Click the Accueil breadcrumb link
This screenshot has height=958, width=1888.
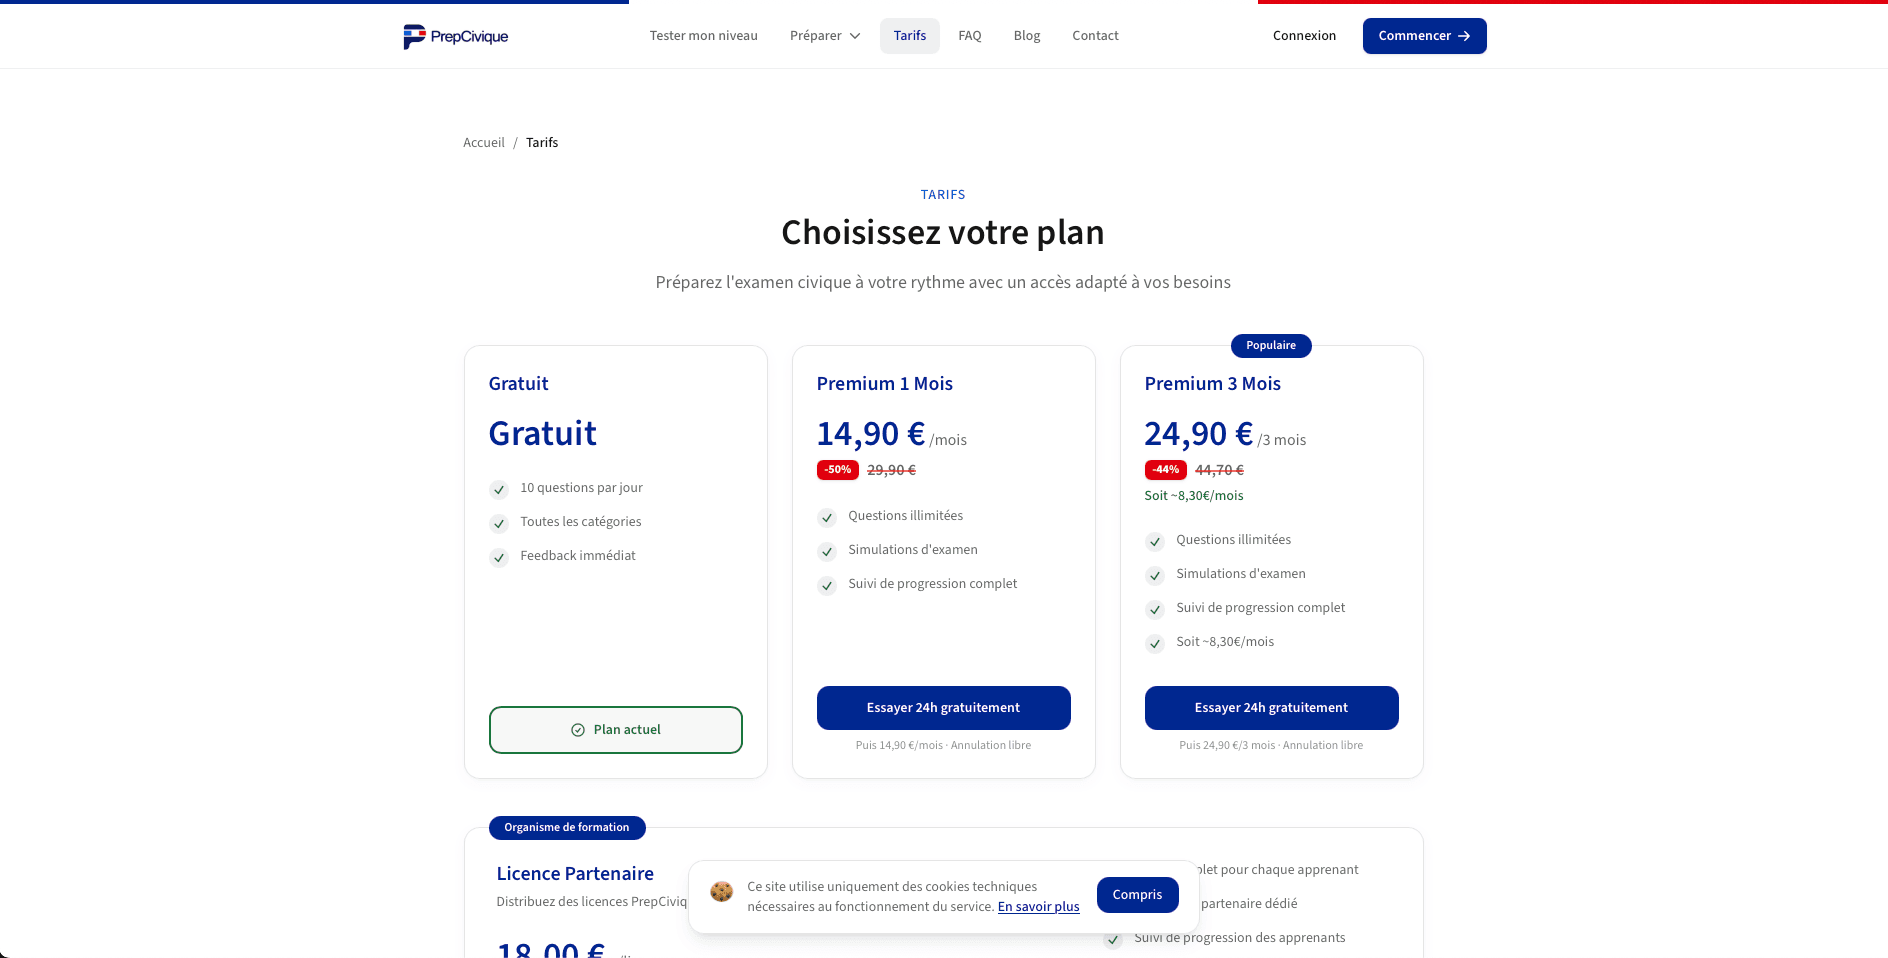pos(483,142)
